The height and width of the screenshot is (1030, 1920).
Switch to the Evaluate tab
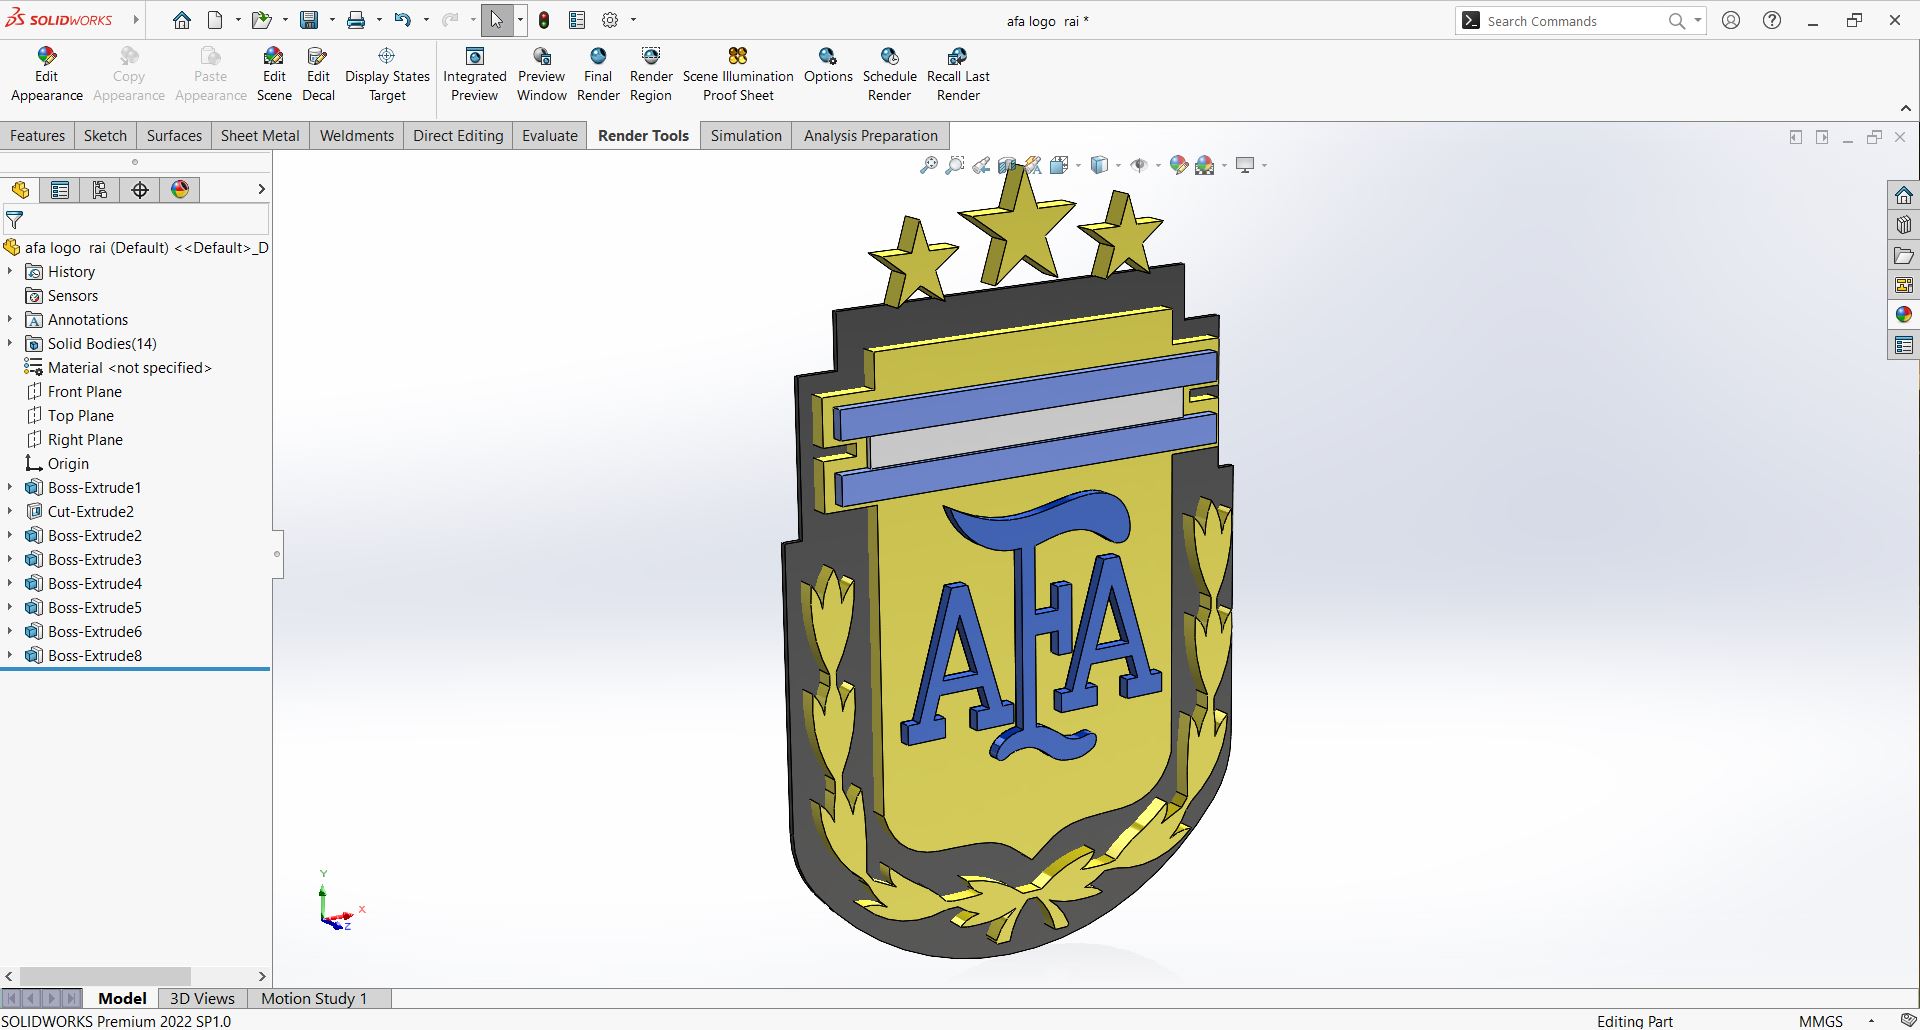(x=549, y=136)
